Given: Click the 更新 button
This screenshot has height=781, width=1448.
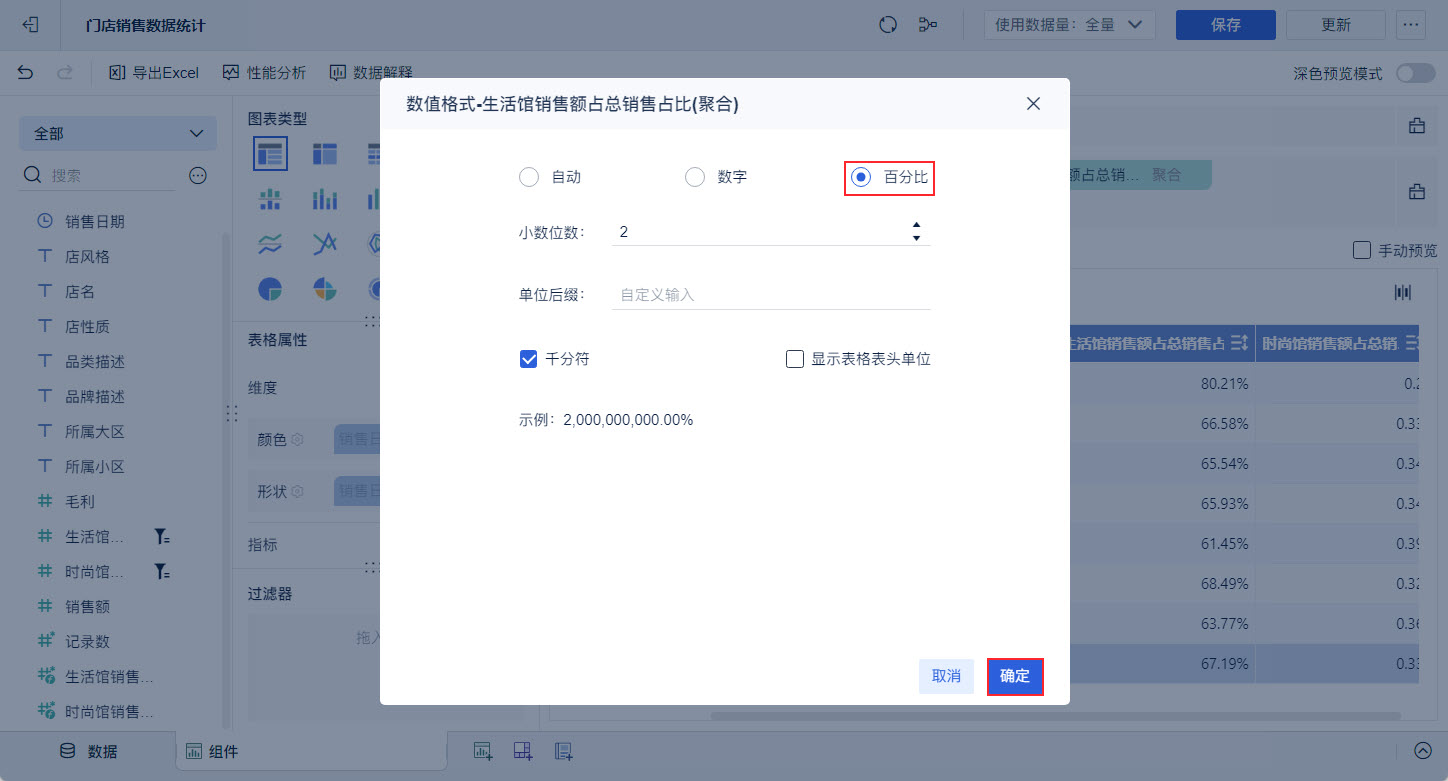Looking at the screenshot, I should click(1336, 25).
